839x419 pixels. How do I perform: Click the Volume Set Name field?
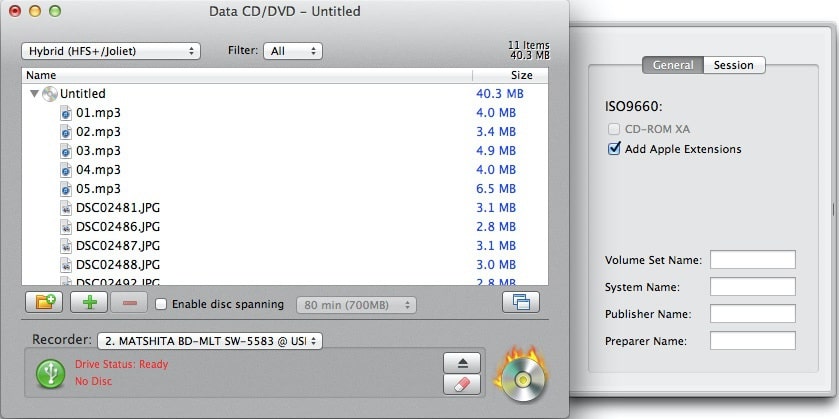point(752,260)
